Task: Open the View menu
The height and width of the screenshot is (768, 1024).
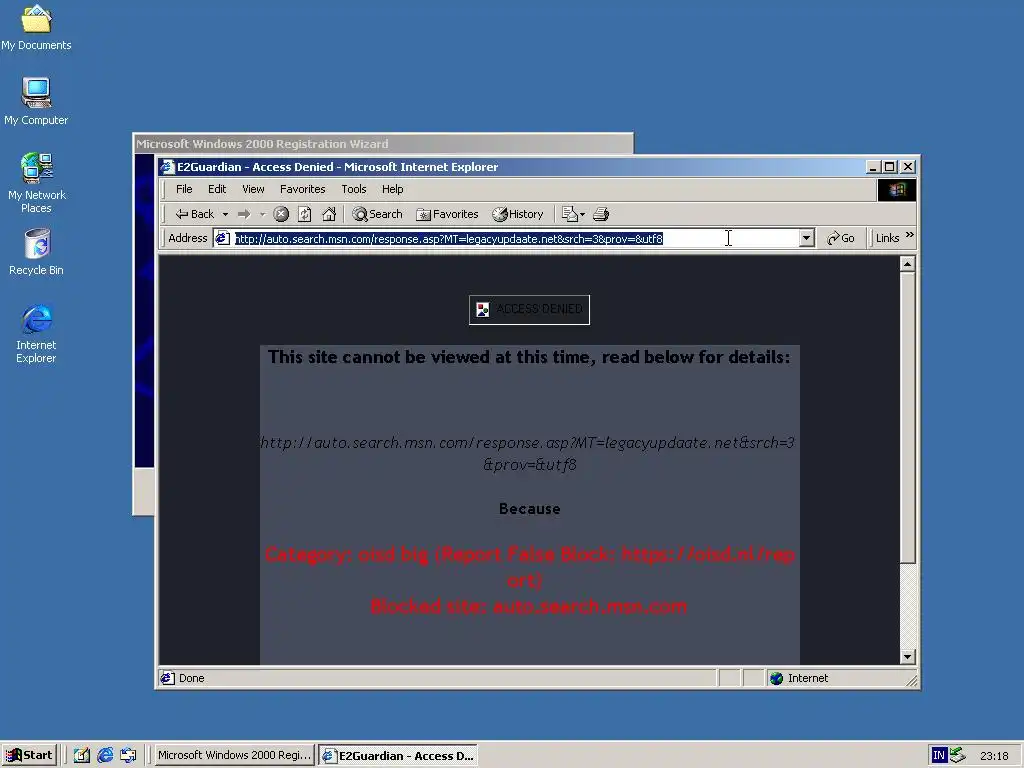Action: (x=253, y=189)
